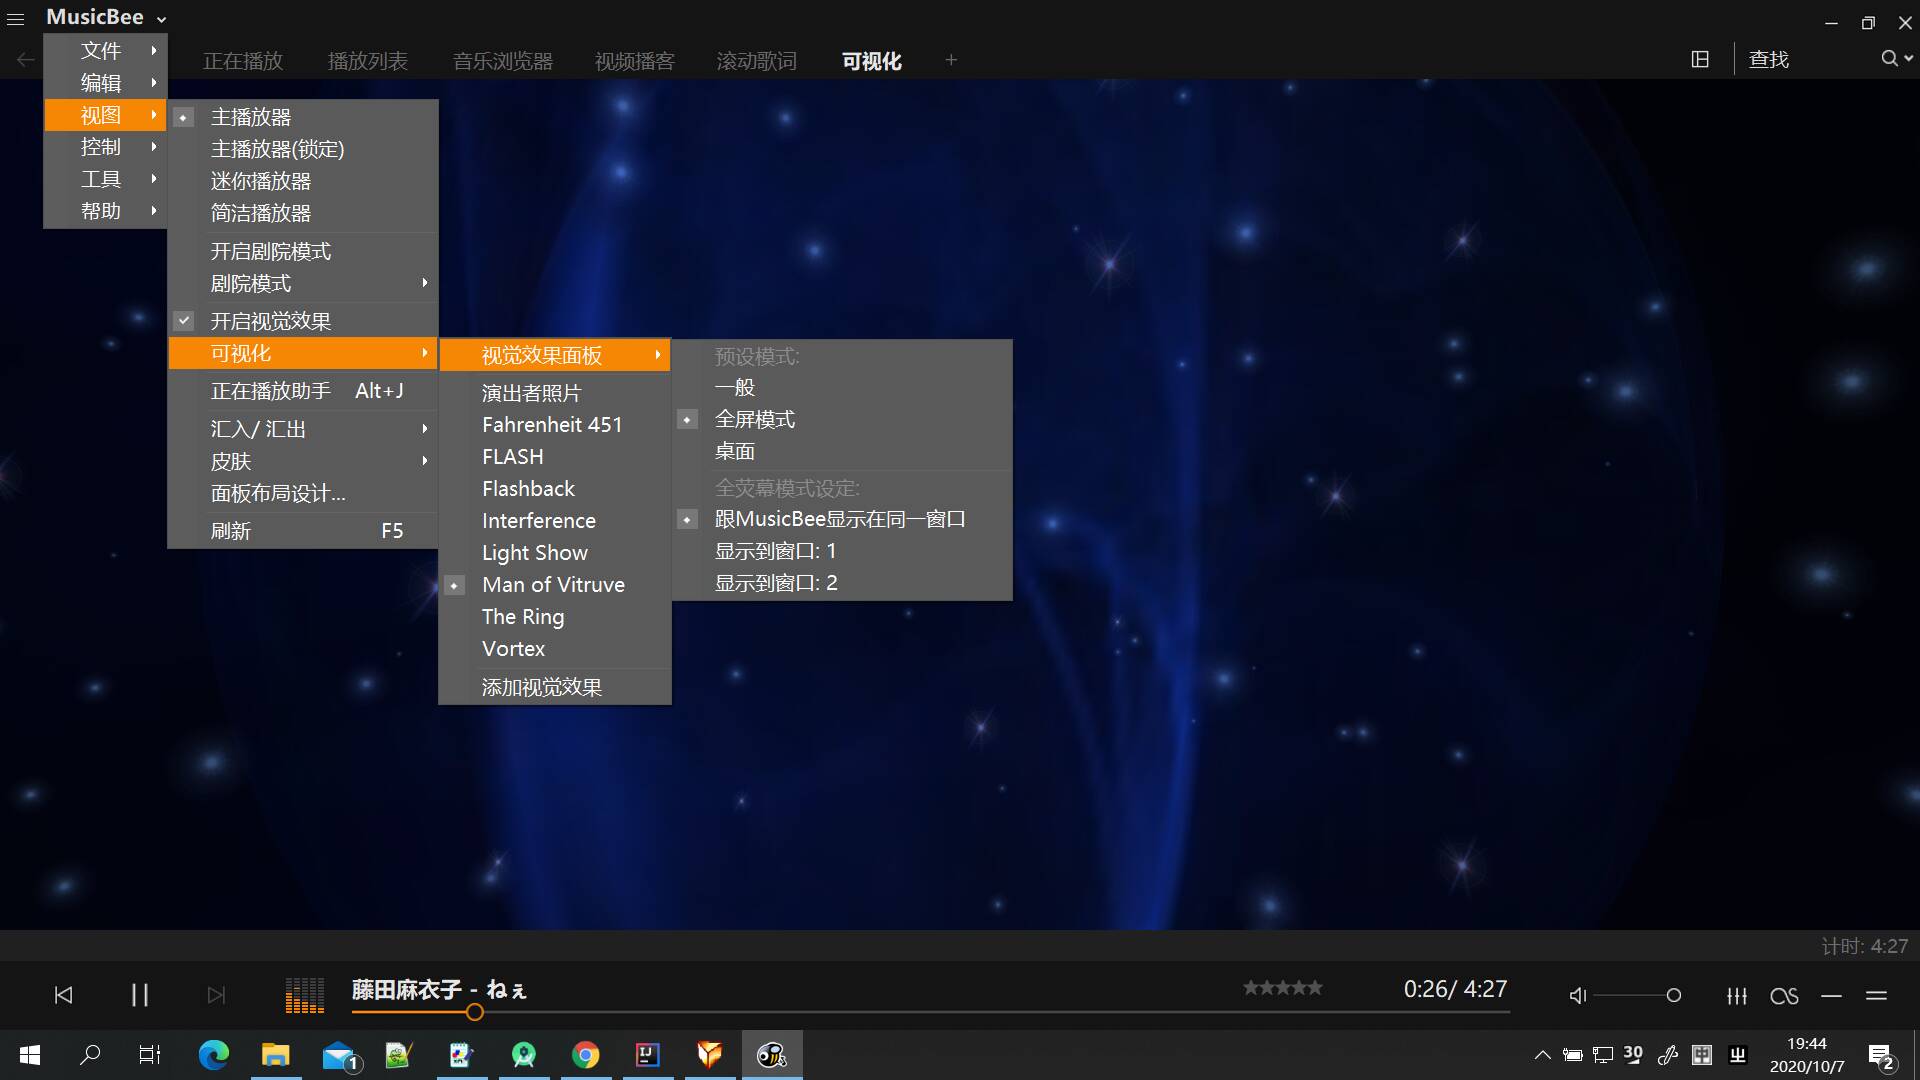
Task: Mute using the speaker volume icon
Action: tap(1578, 996)
